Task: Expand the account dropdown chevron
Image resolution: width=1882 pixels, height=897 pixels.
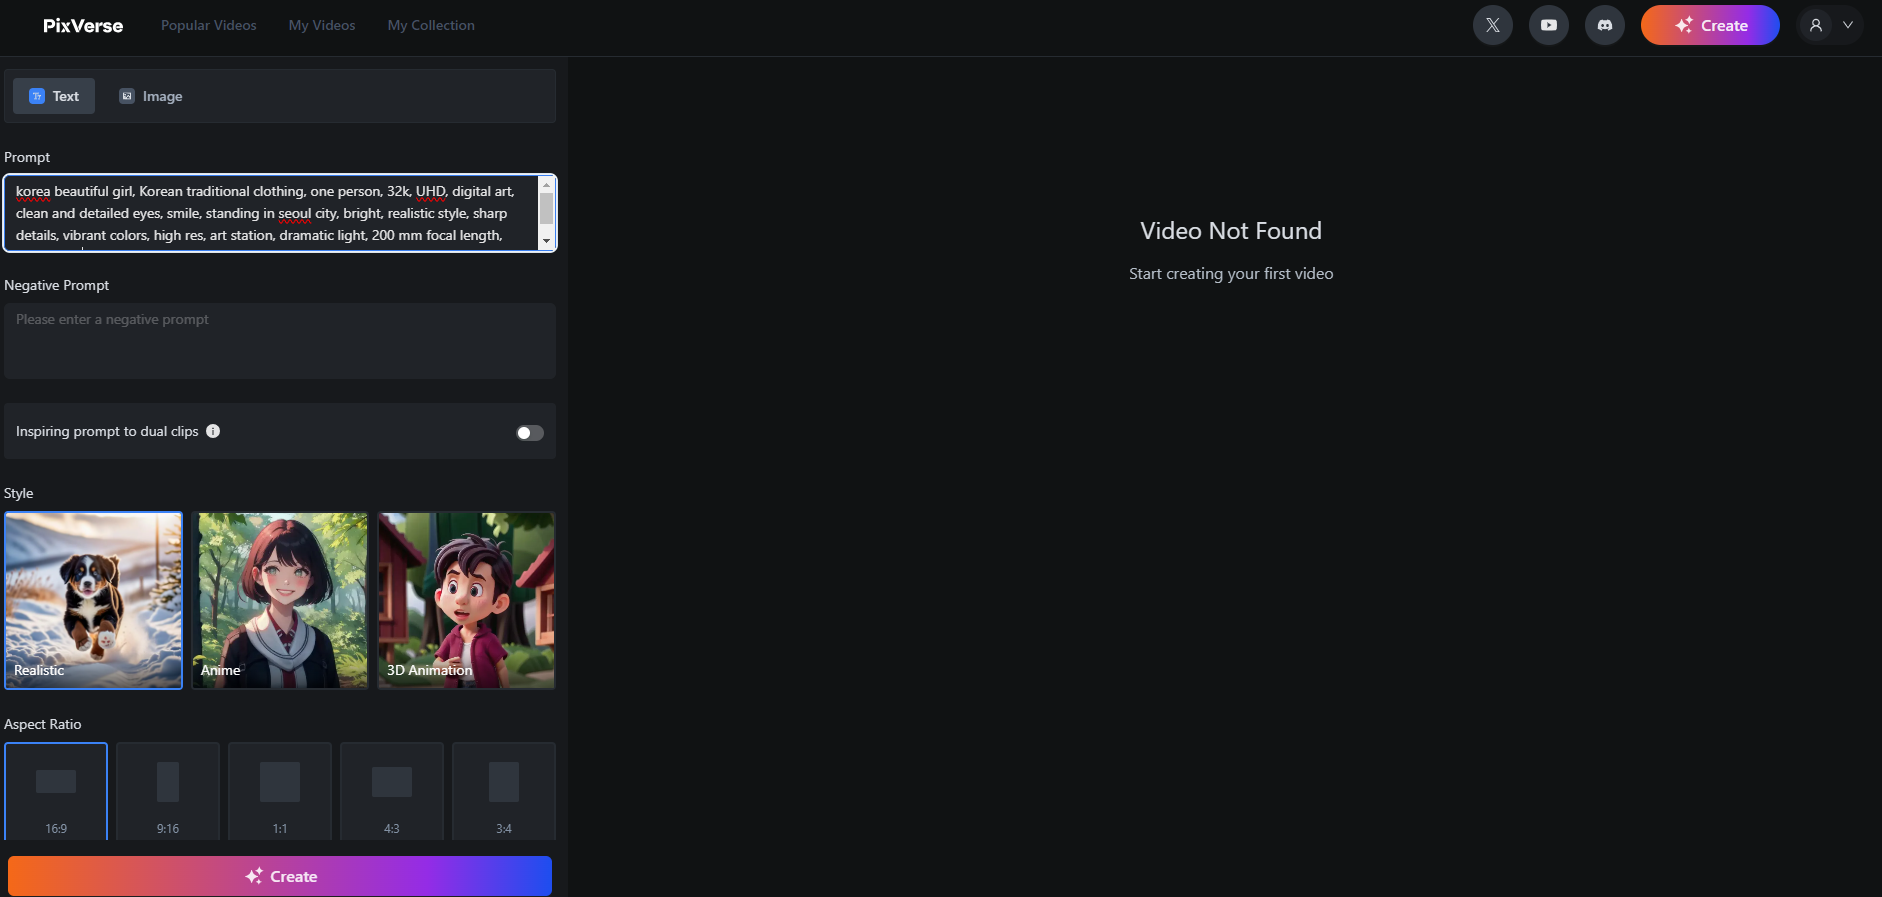Action: 1848,25
